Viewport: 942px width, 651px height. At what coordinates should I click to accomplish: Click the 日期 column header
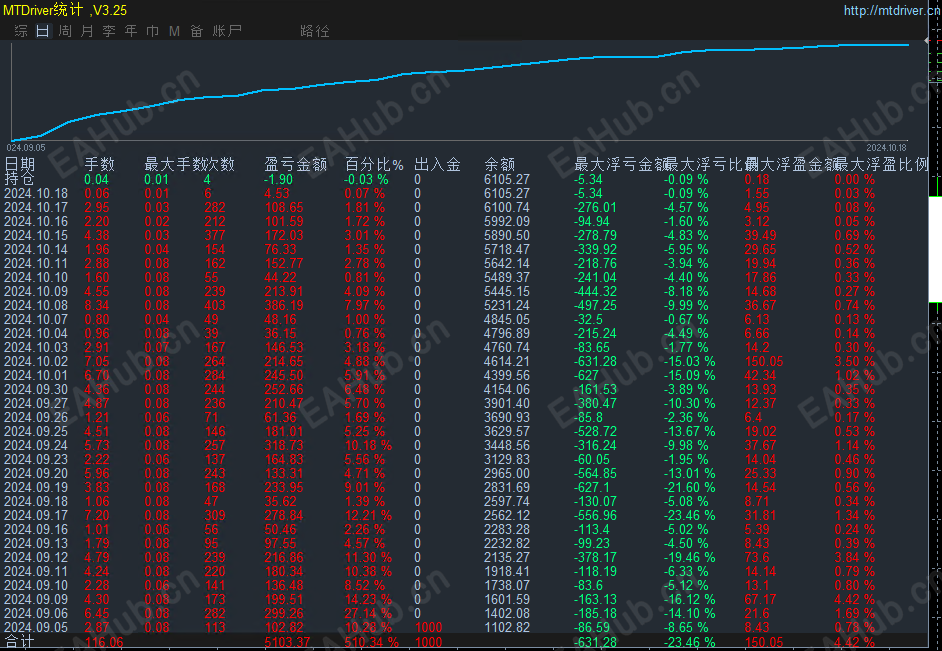click(x=20, y=165)
